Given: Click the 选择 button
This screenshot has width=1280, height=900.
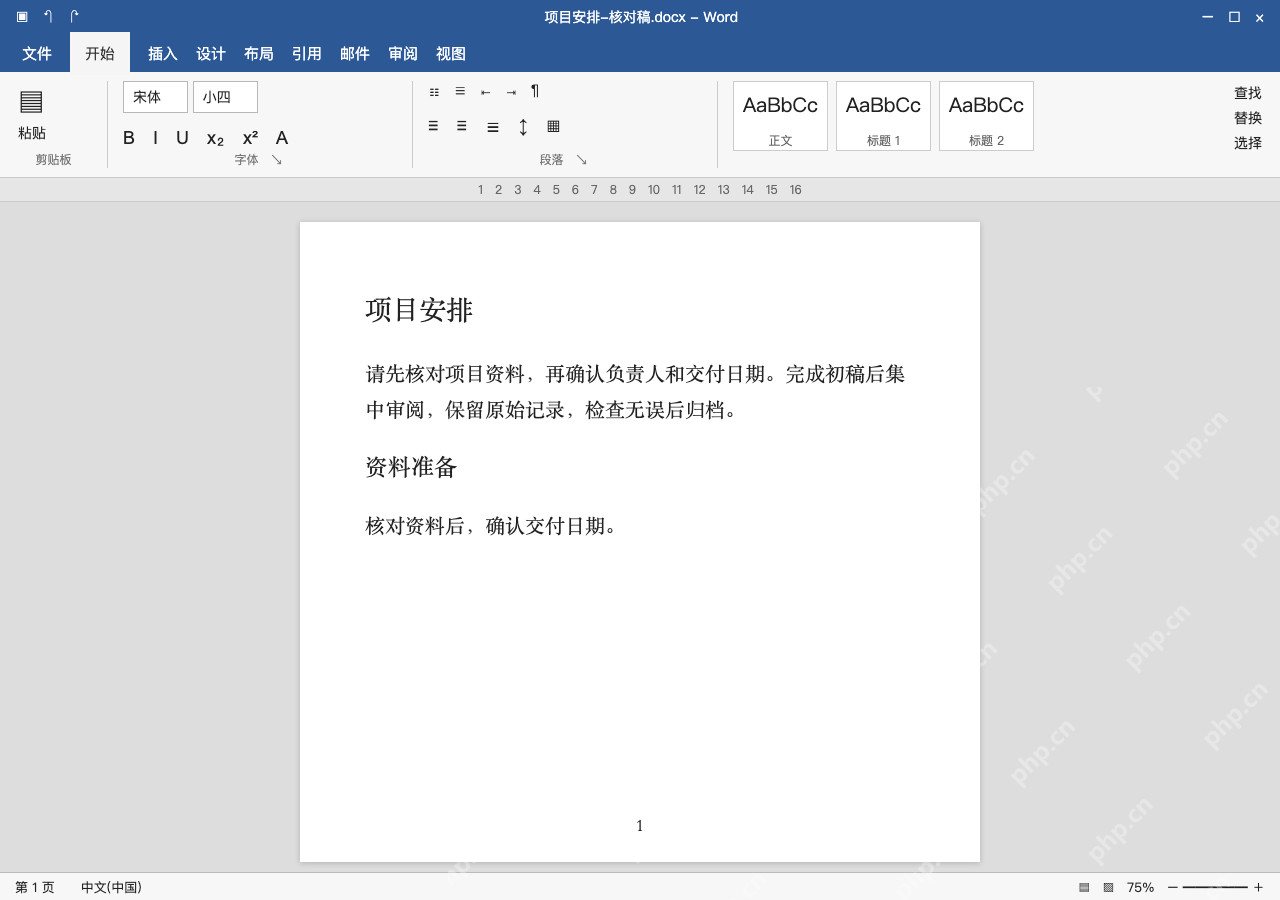Looking at the screenshot, I should click(x=1248, y=143).
